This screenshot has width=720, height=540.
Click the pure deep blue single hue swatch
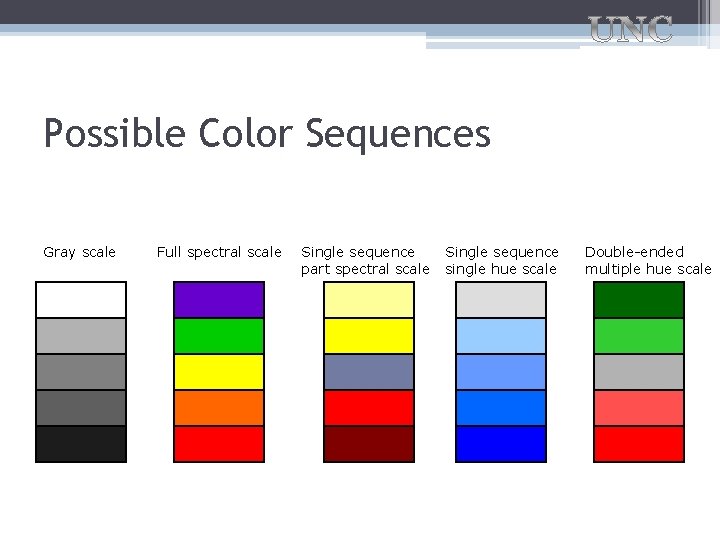[501, 444]
